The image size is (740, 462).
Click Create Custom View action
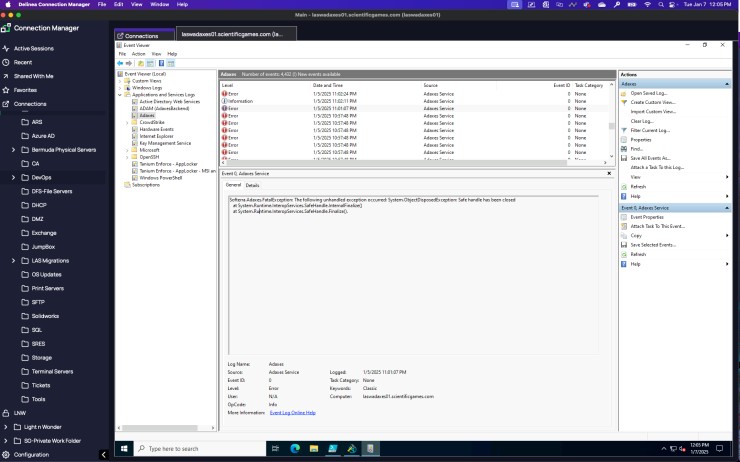[653, 102]
